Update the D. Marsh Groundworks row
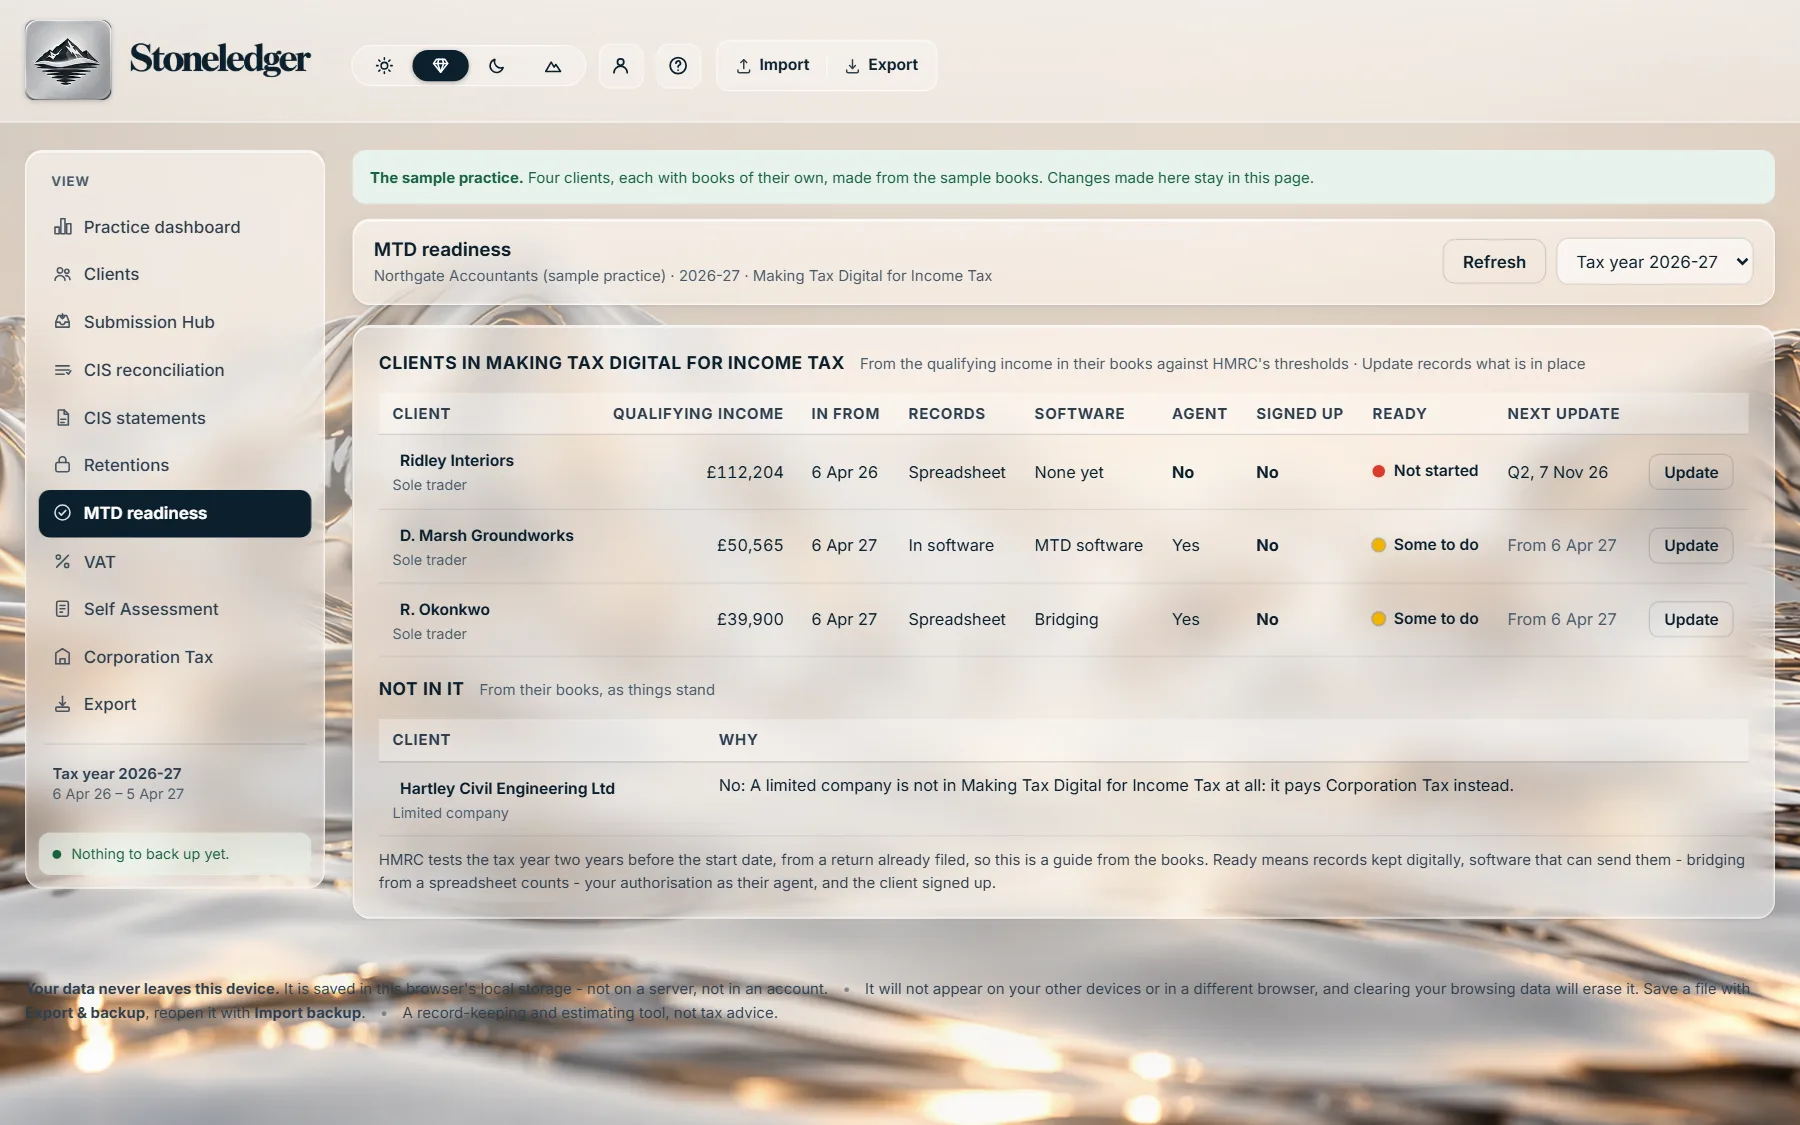The width and height of the screenshot is (1800, 1125). tap(1691, 545)
